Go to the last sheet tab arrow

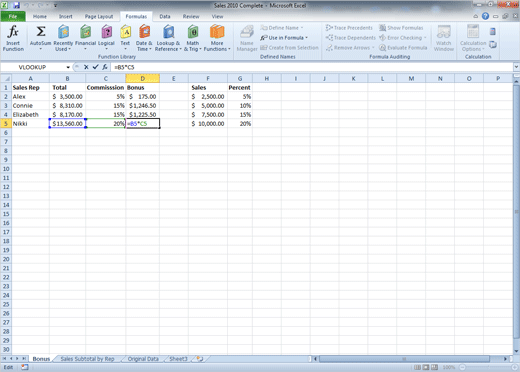[24, 359]
